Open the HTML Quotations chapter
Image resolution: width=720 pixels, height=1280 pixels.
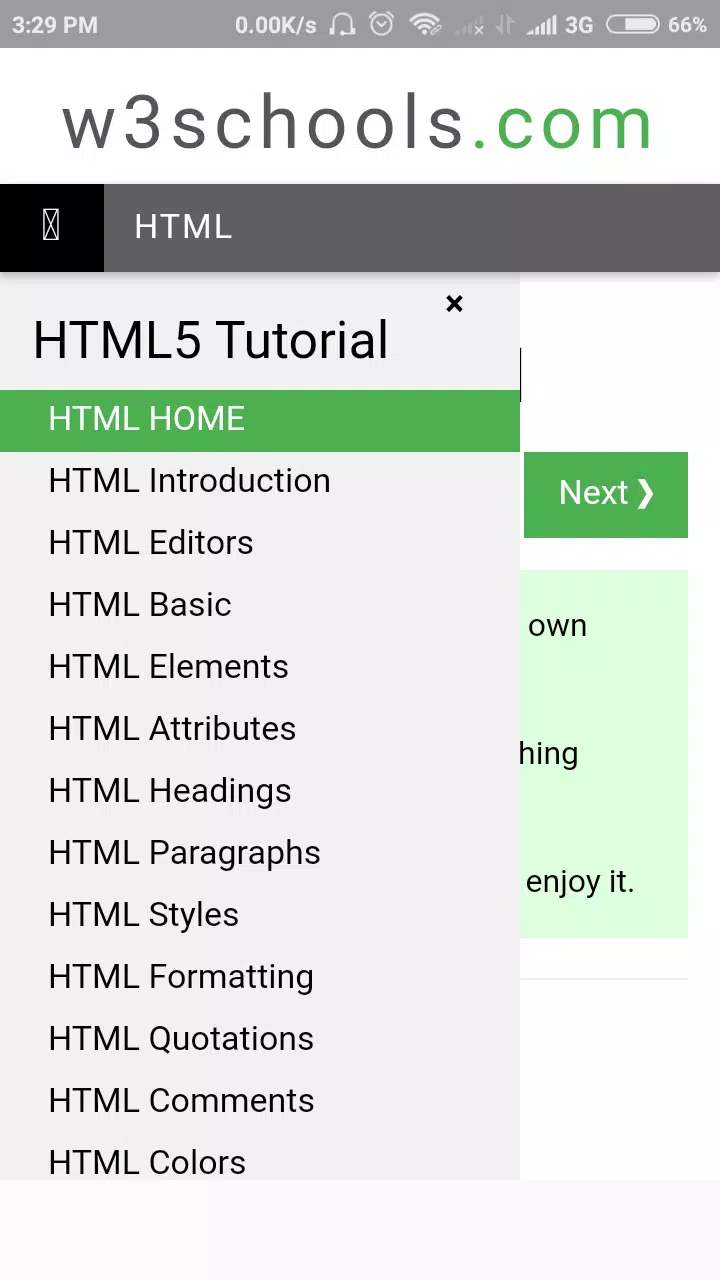pos(260,1040)
